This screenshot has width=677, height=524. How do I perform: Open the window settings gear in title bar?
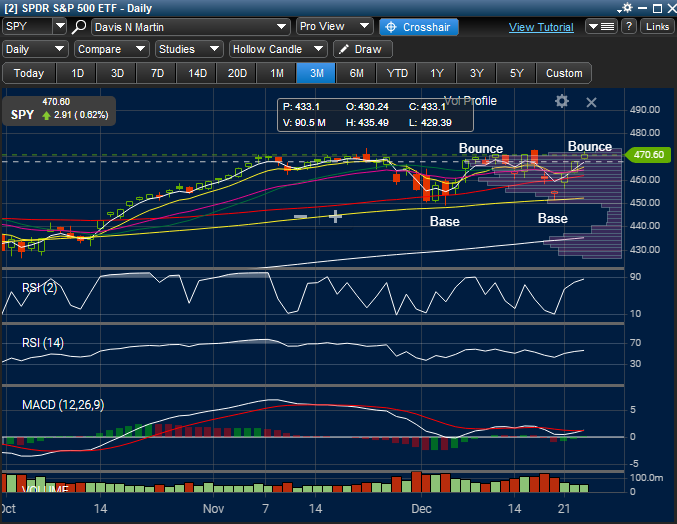click(x=626, y=8)
